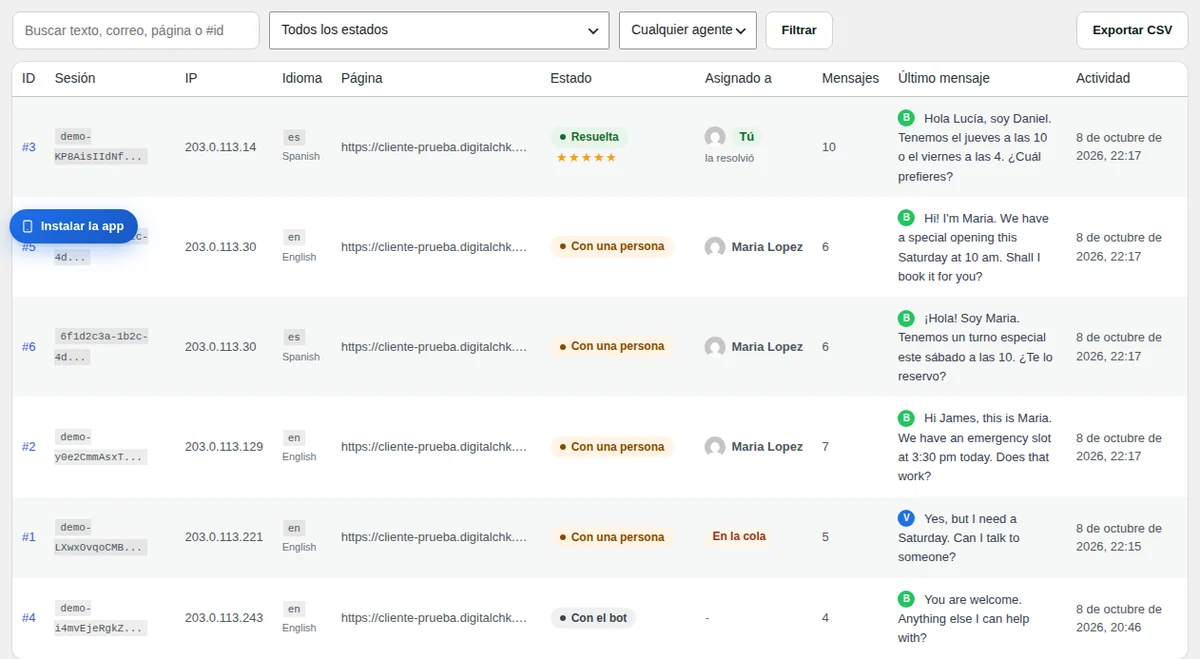Image resolution: width=1200 pixels, height=659 pixels.
Task: Click the green B badge before '¡Hola! Soy Maria'
Action: pyautogui.click(x=906, y=317)
